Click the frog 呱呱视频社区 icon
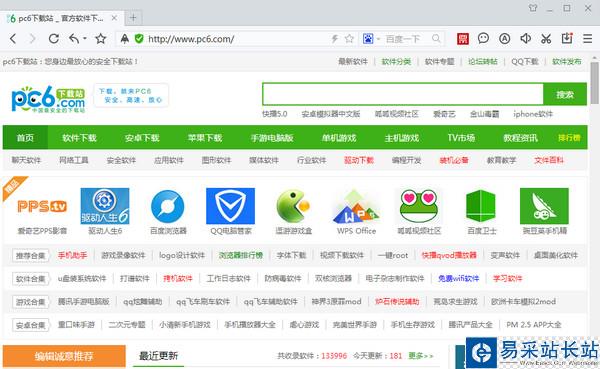The height and width of the screenshot is (369, 600). coord(419,206)
